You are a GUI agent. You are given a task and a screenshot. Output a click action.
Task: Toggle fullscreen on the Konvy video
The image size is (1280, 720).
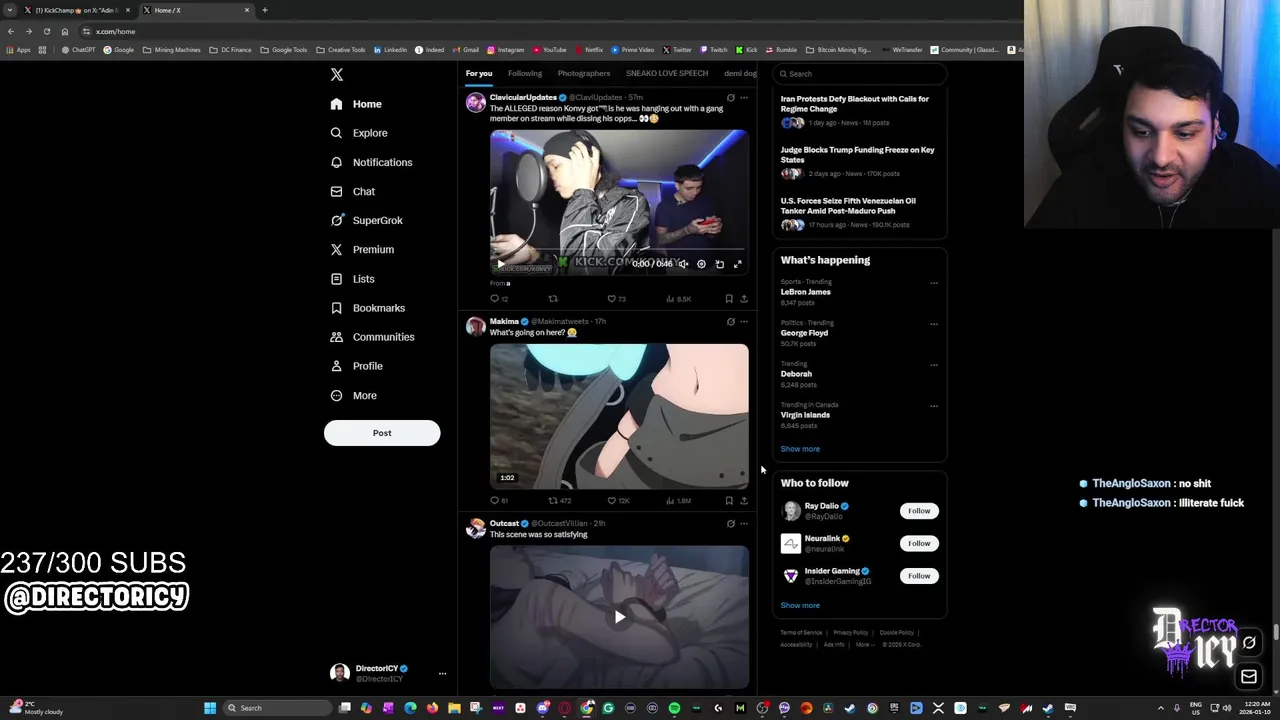click(738, 264)
